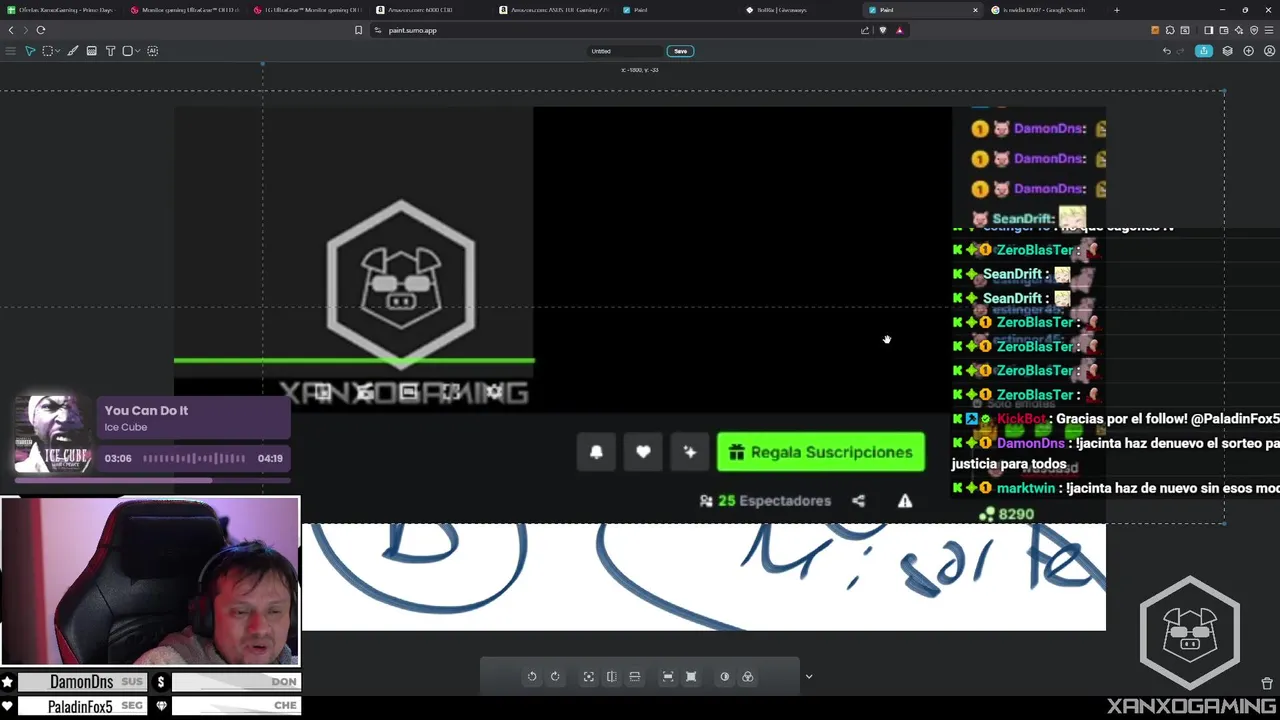
Task: Open the contrast adjustment icon
Action: (724, 677)
